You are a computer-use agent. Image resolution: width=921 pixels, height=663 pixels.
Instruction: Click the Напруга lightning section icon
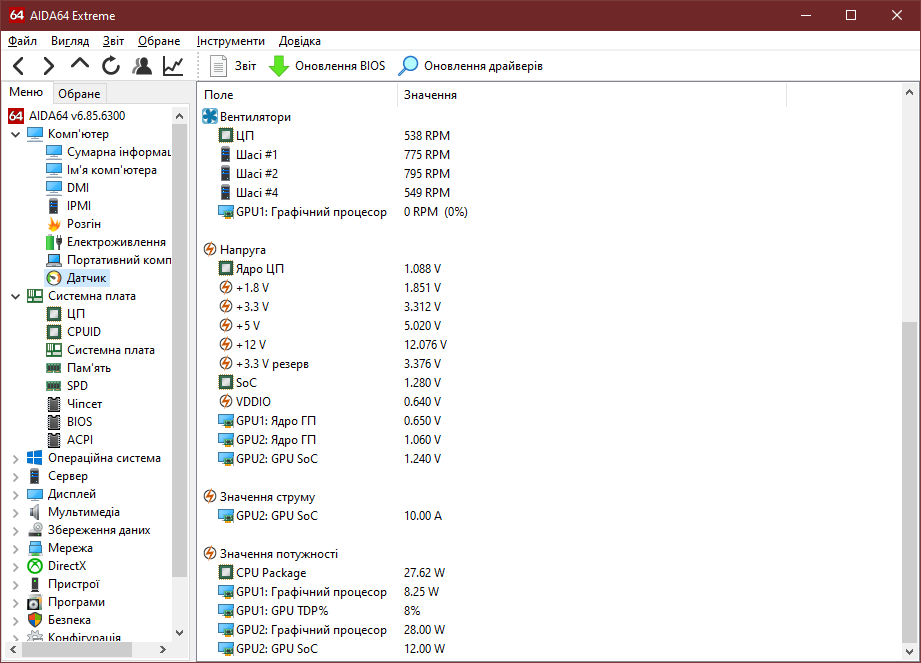[210, 249]
